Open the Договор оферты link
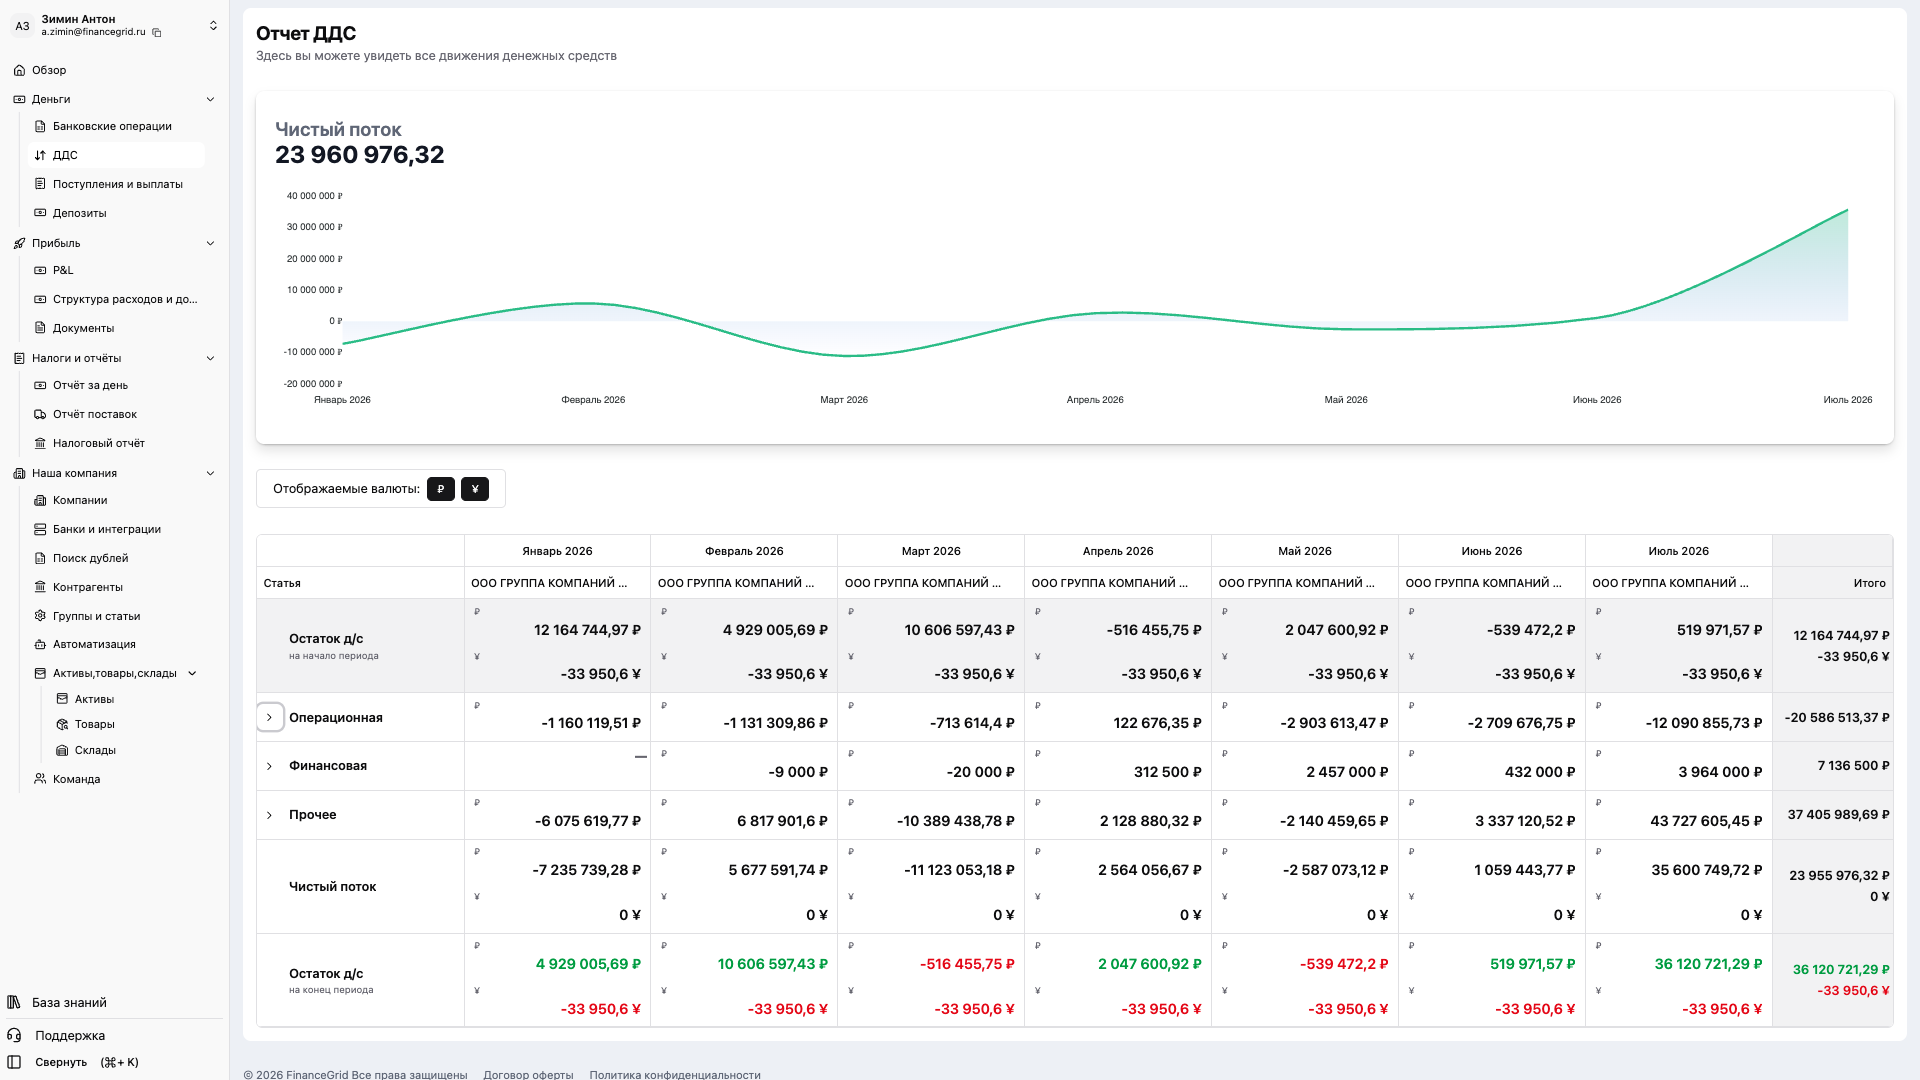The height and width of the screenshot is (1080, 1920). pos(528,1074)
